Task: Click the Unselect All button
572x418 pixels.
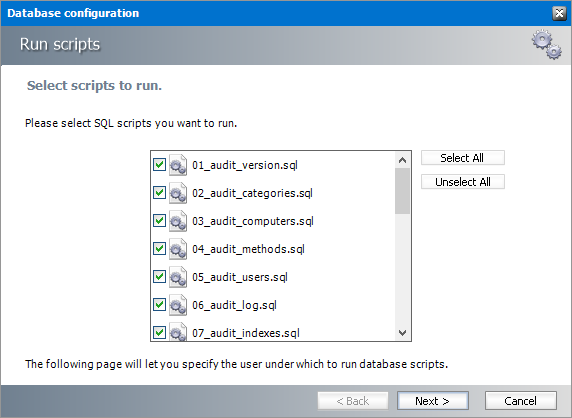Action: pyautogui.click(x=463, y=182)
